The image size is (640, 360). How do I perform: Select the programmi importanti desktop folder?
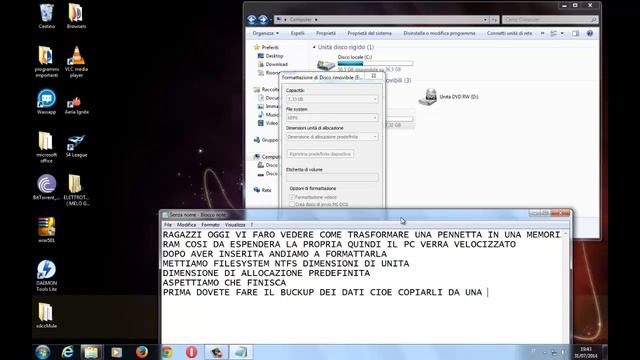[x=47, y=61]
